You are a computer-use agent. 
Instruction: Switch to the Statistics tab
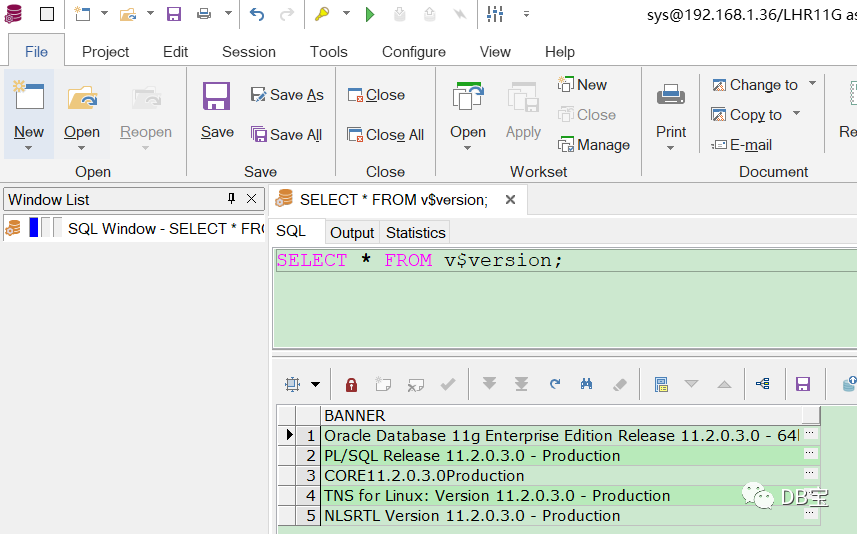click(x=416, y=233)
